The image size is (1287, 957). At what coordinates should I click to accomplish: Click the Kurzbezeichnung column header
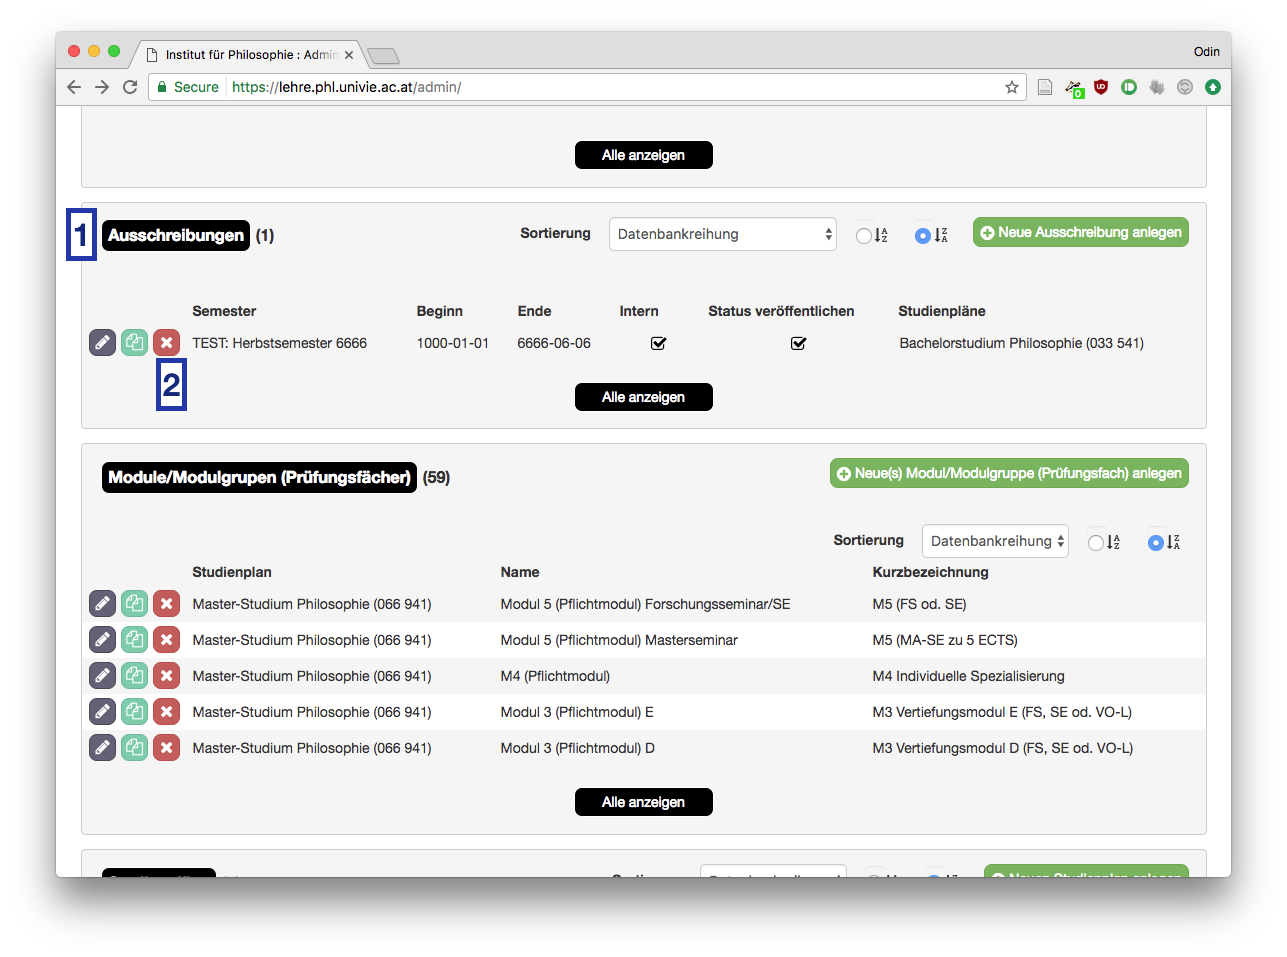tap(931, 572)
